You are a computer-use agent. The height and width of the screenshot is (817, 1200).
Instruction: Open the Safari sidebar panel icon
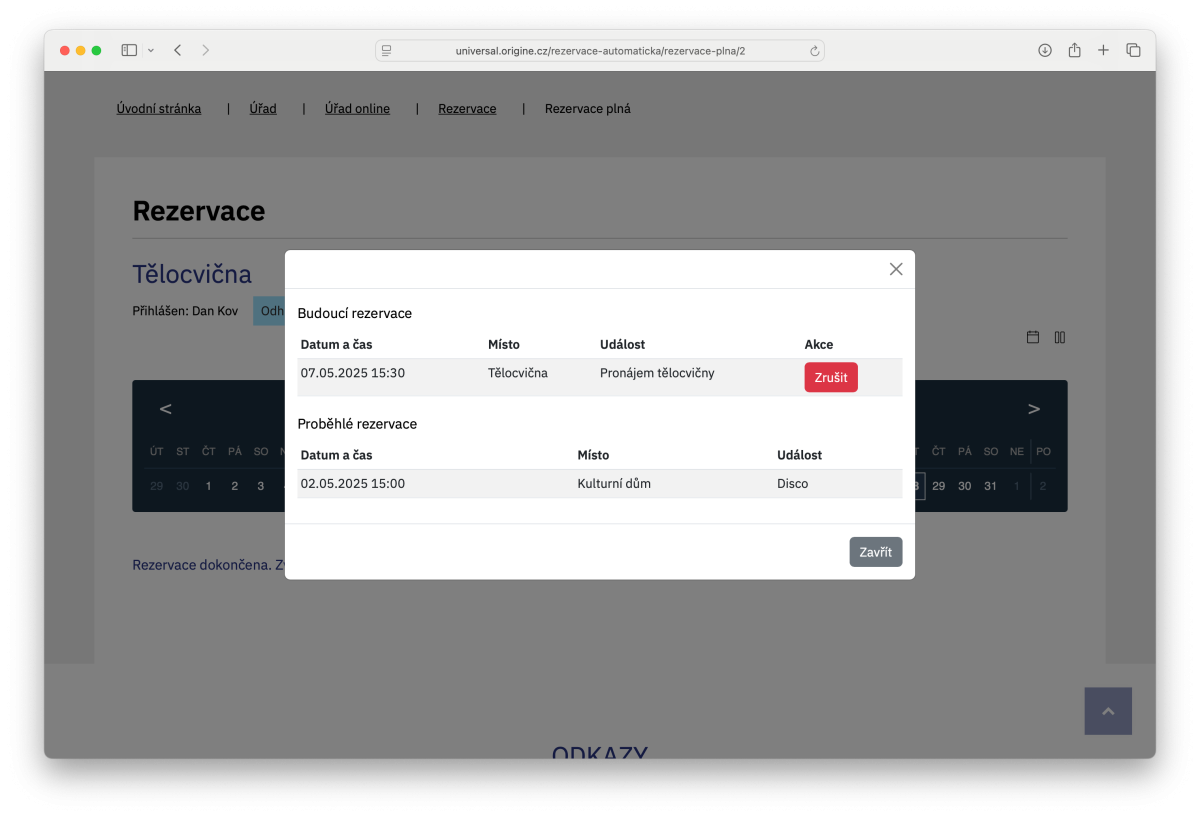pyautogui.click(x=129, y=50)
